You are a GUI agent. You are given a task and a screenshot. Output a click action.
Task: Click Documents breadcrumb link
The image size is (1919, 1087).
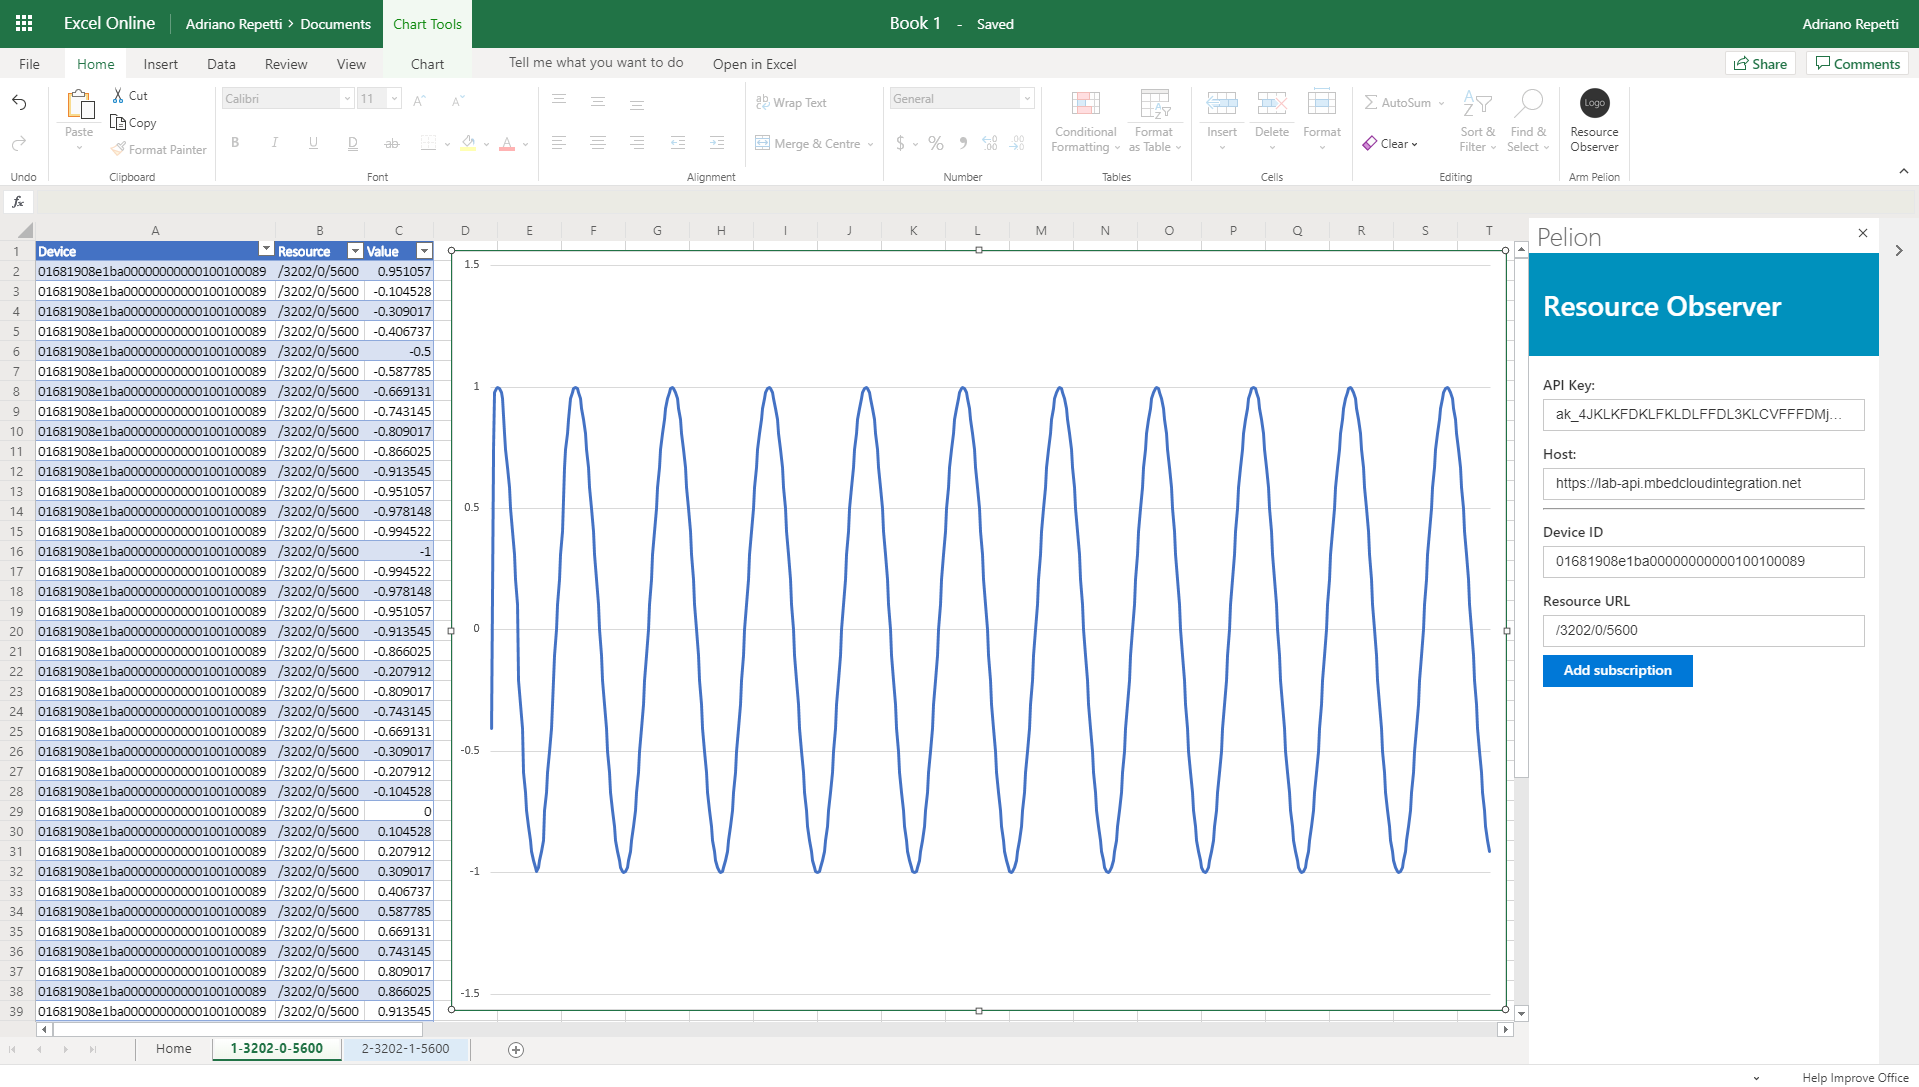[335, 24]
